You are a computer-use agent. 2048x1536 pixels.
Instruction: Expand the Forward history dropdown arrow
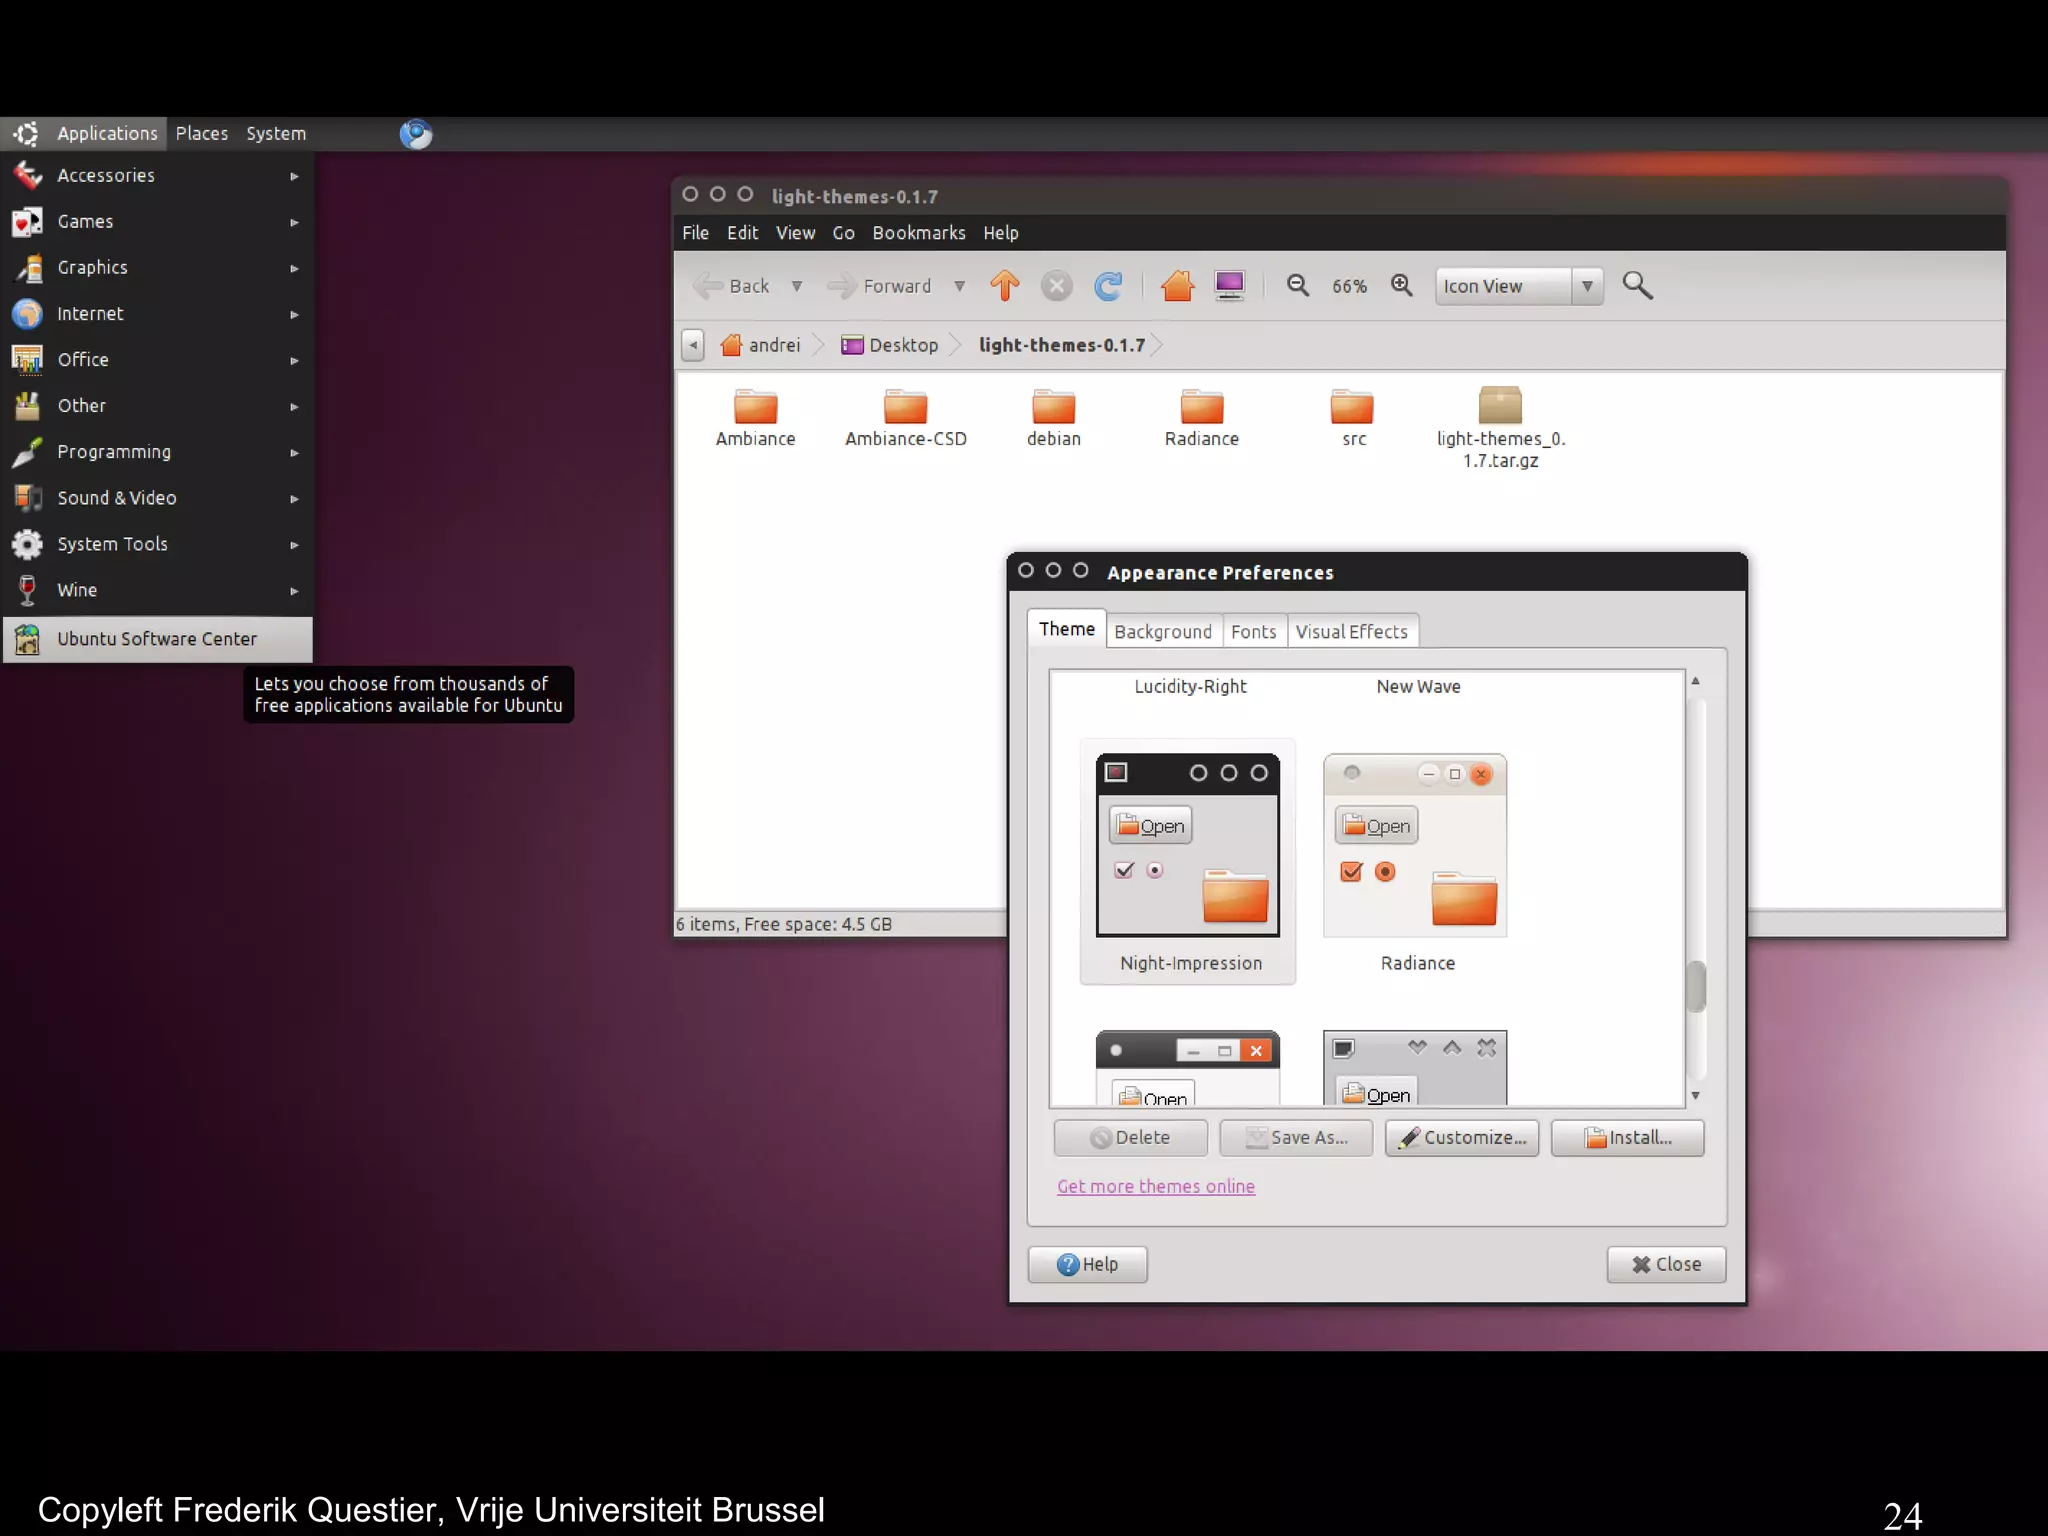coord(959,286)
